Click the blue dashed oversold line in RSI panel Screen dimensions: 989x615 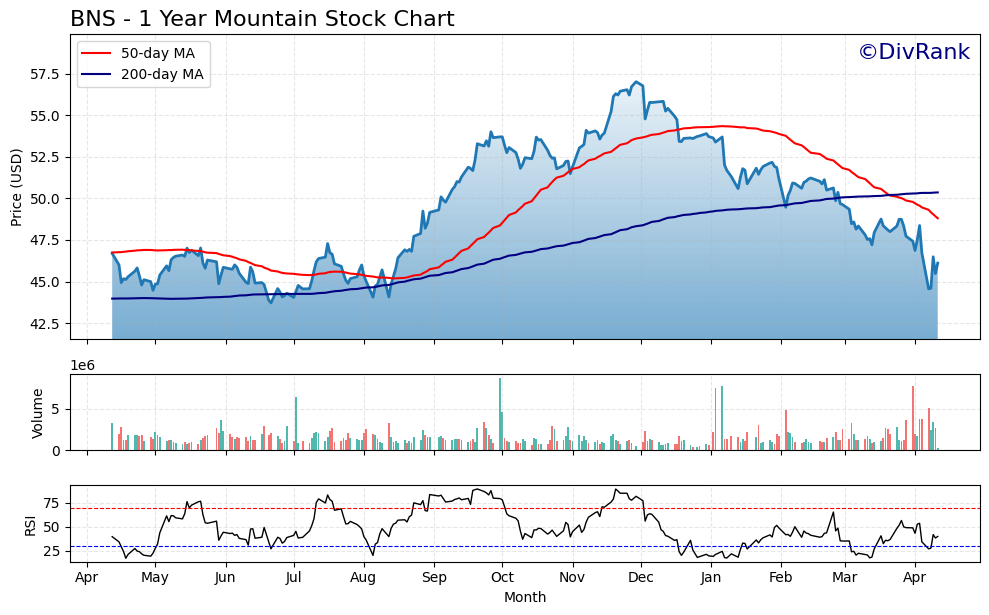pos(525,546)
